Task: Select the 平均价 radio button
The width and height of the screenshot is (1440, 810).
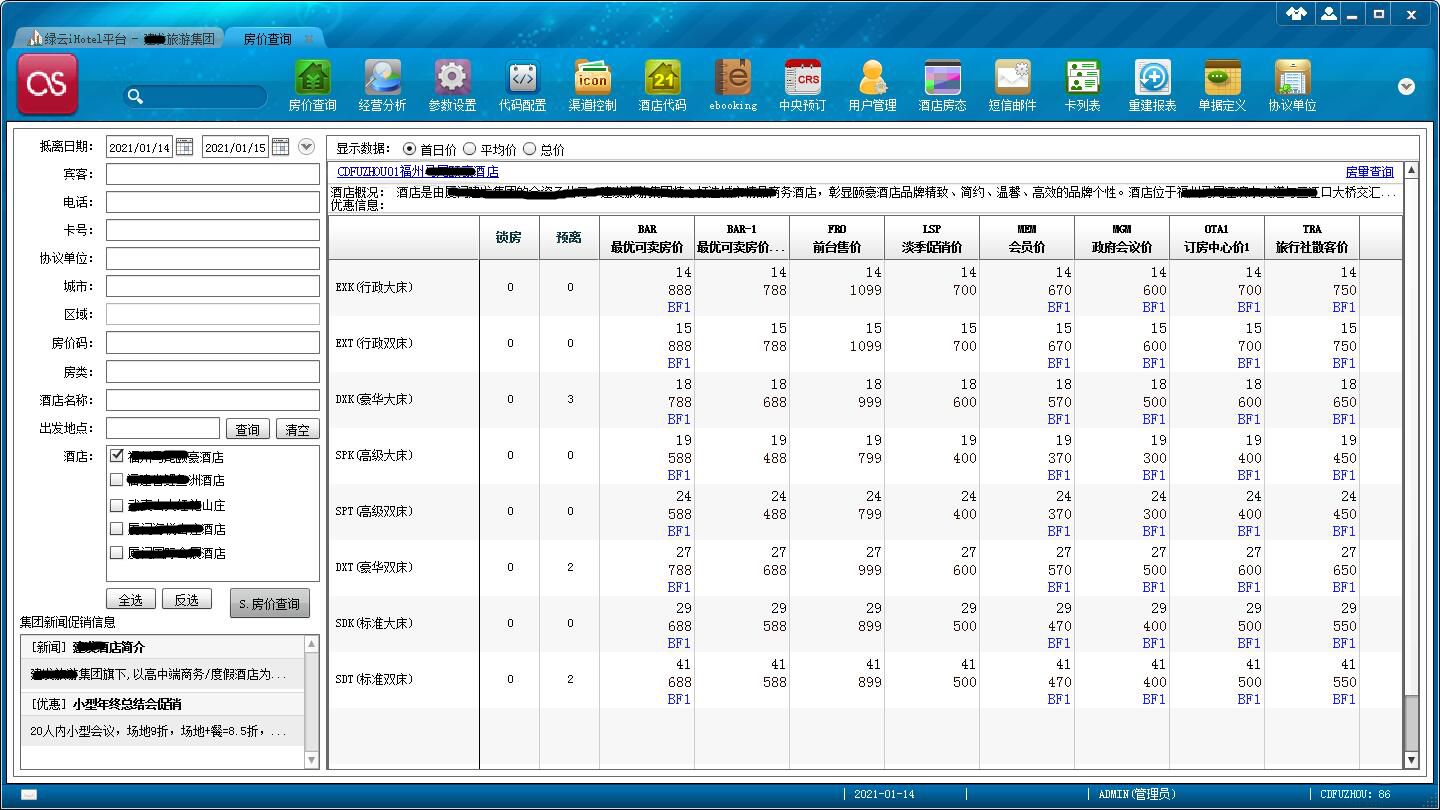Action: (470, 149)
